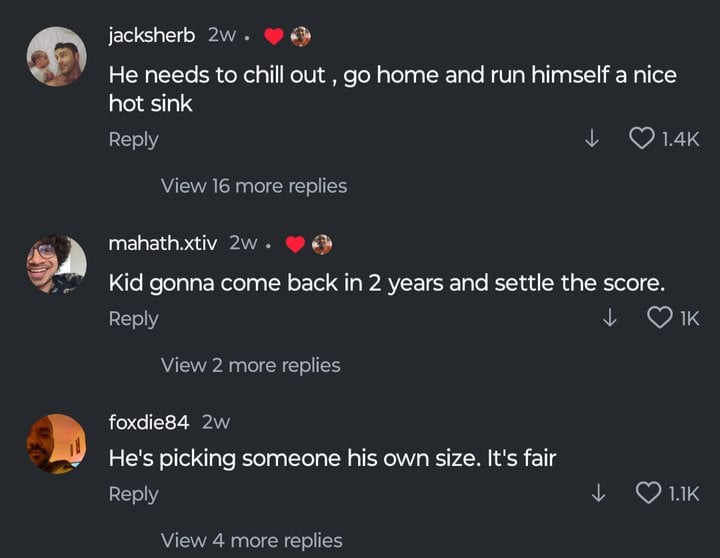Like mahath.xtiv's comment with heart icon
Image resolution: width=720 pixels, height=558 pixels.
coord(659,317)
